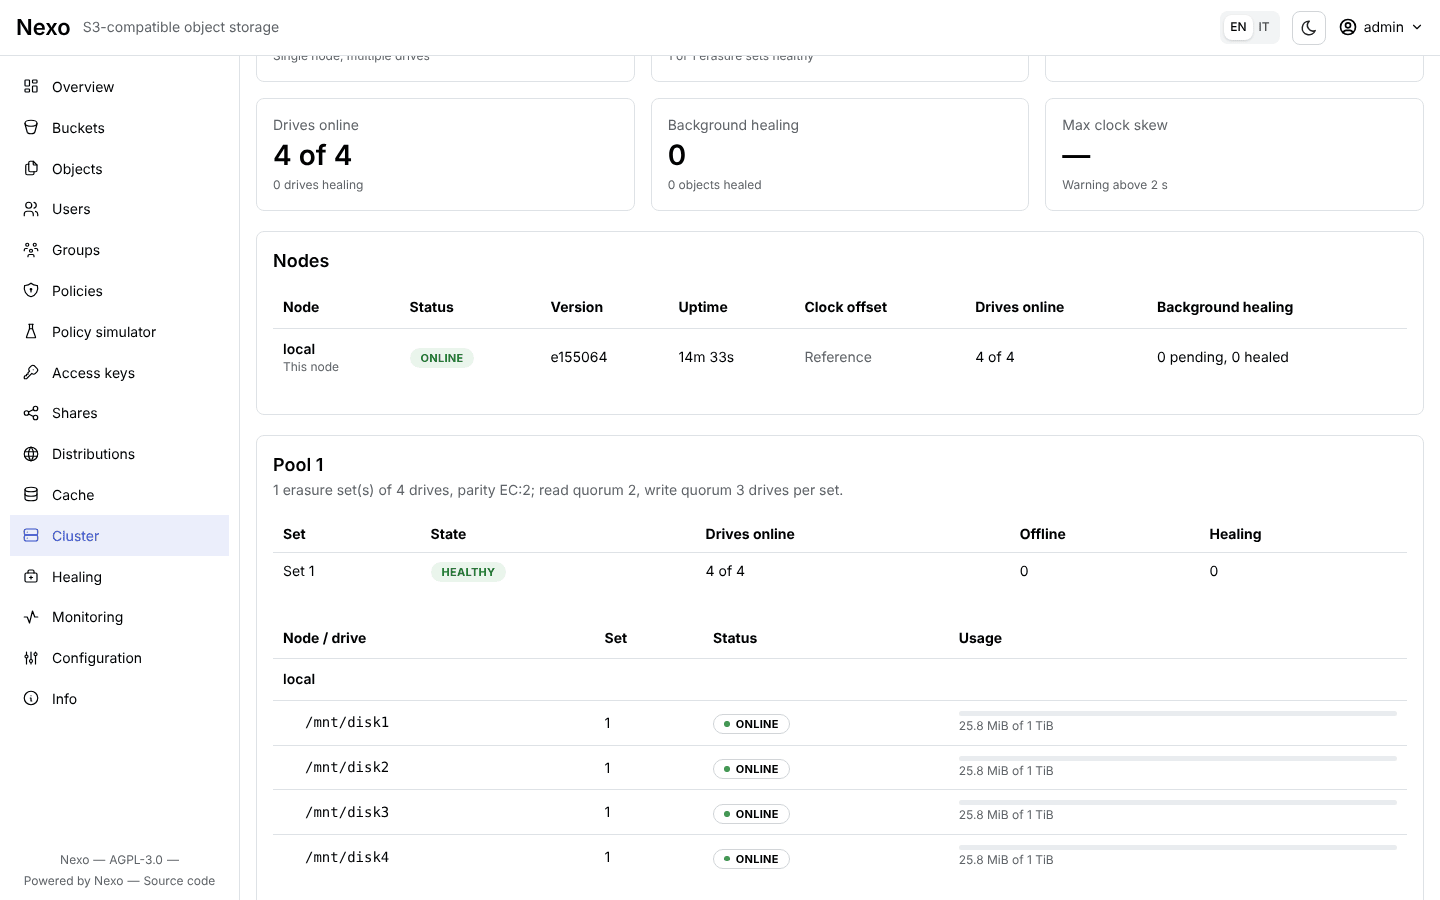Viewport: 1440px width, 900px height.
Task: Open the Access keys page
Action: [120, 373]
